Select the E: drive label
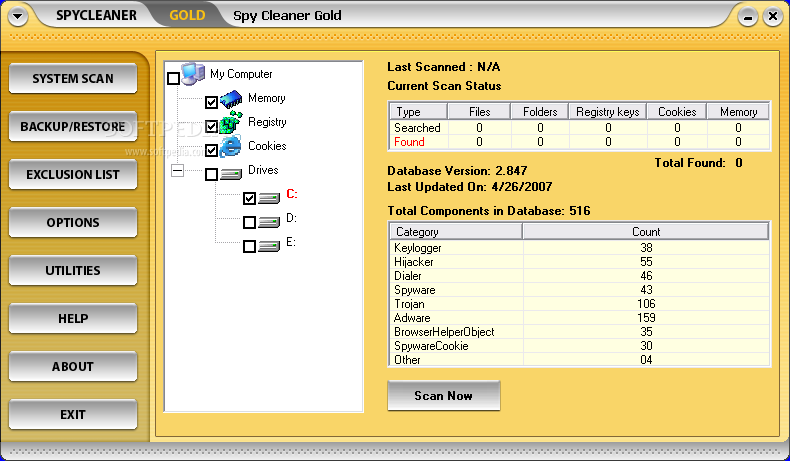790x461 pixels. (291, 242)
